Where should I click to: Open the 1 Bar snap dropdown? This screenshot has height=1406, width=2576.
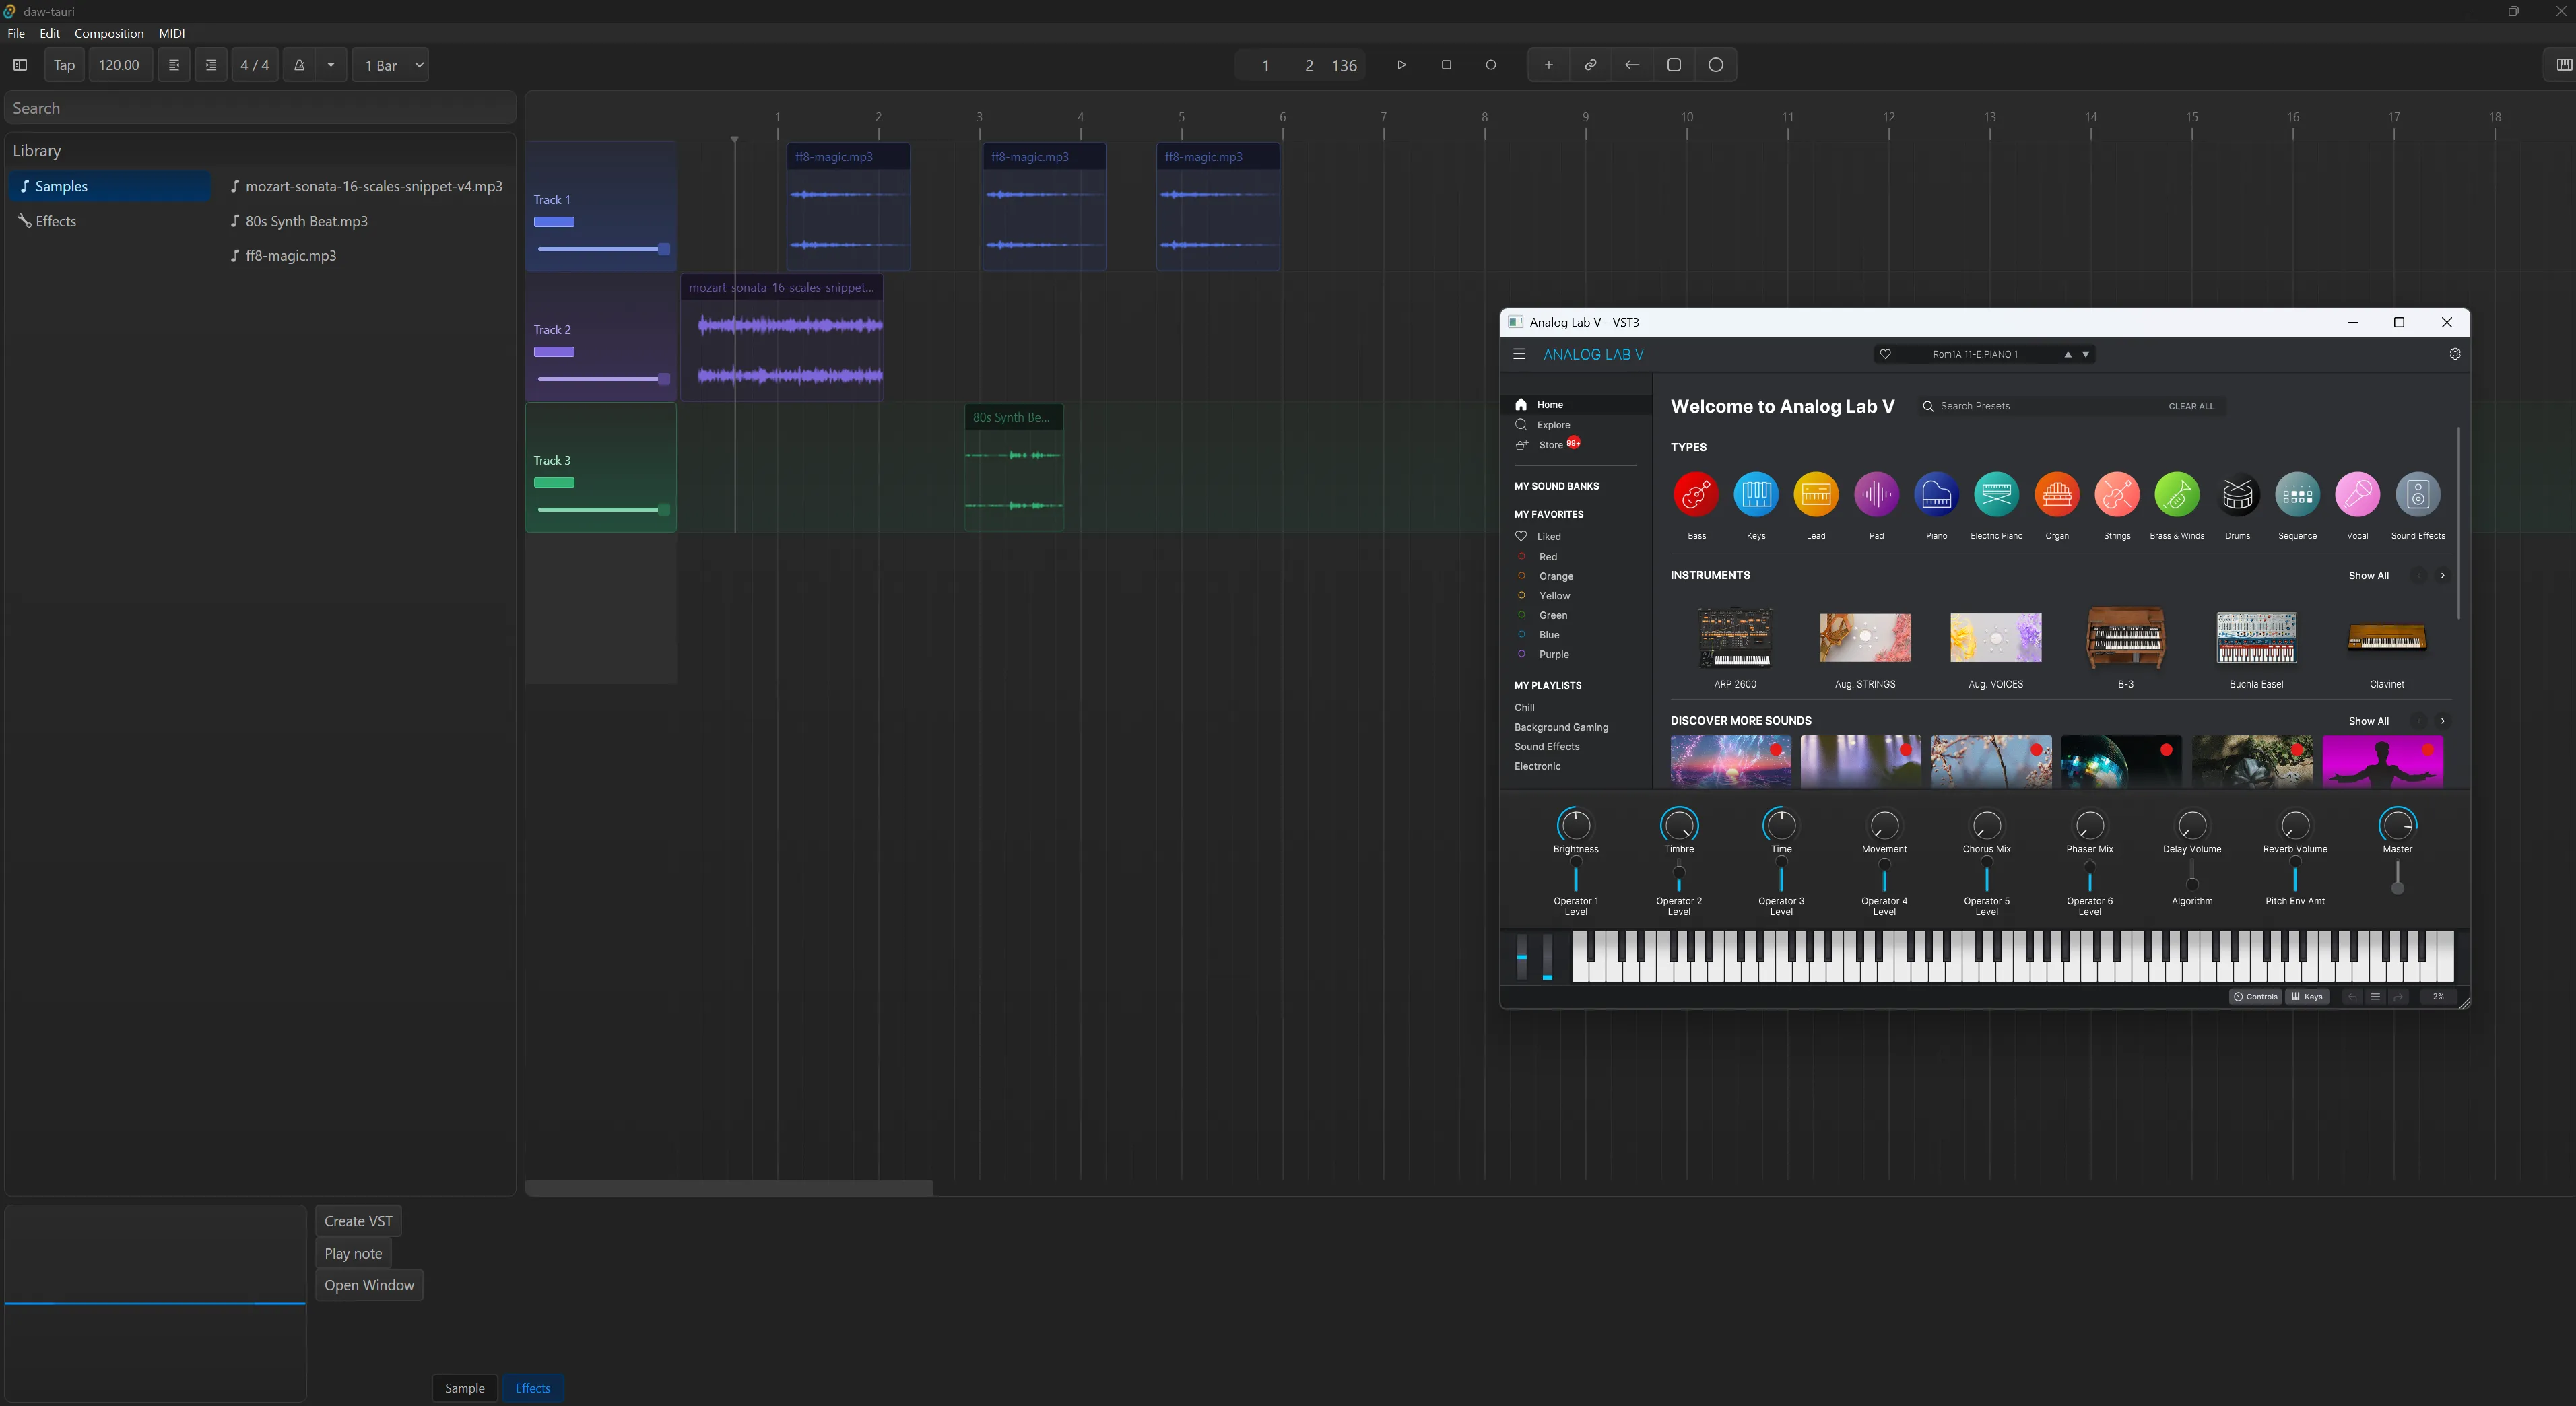[391, 65]
